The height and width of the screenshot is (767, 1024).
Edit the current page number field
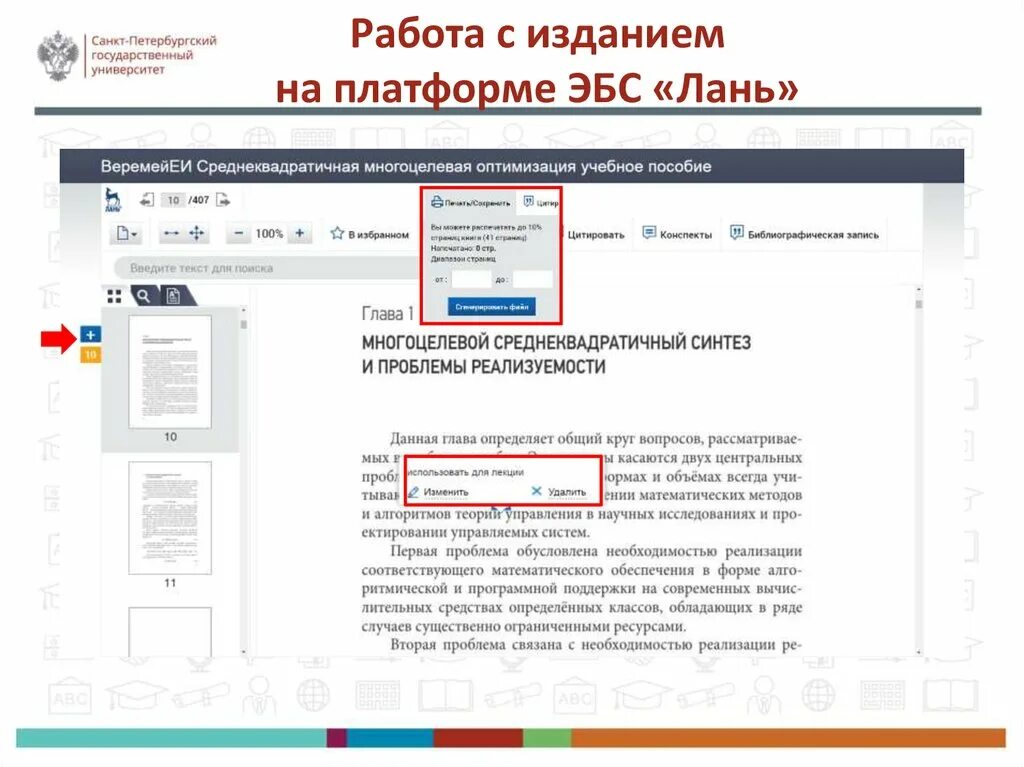coord(172,200)
